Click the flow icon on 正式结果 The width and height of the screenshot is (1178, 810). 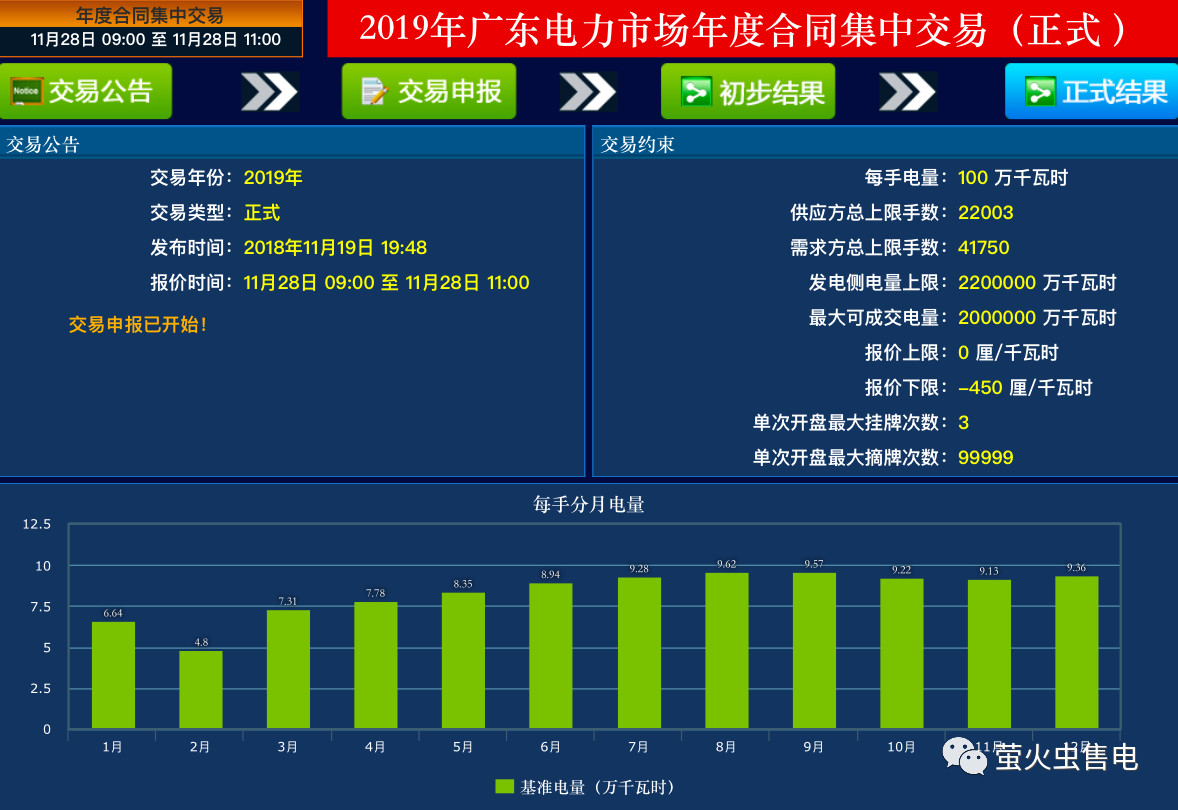pyautogui.click(x=1040, y=92)
